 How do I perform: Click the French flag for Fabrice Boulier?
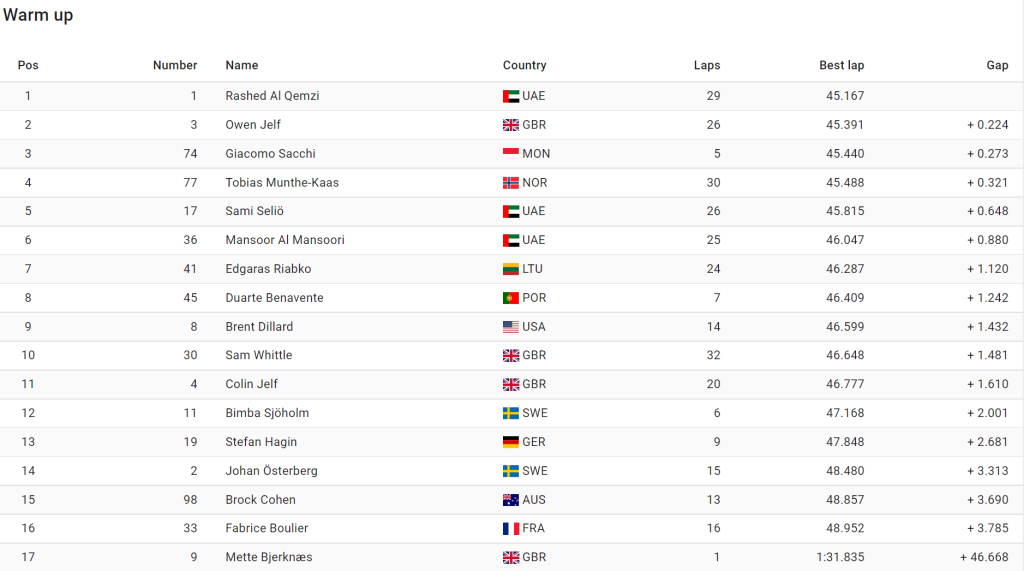[511, 528]
